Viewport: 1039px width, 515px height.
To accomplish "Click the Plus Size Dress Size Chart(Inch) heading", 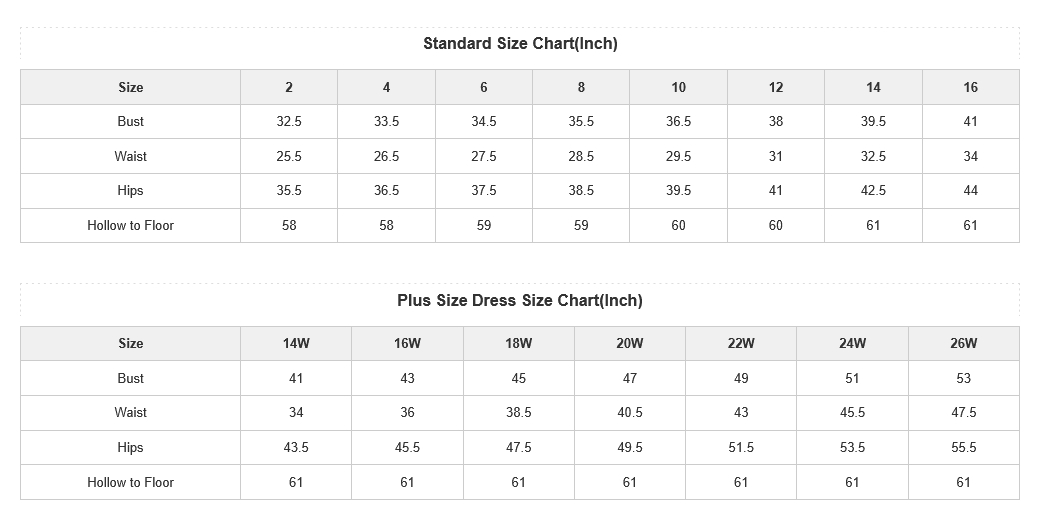I will [520, 300].
